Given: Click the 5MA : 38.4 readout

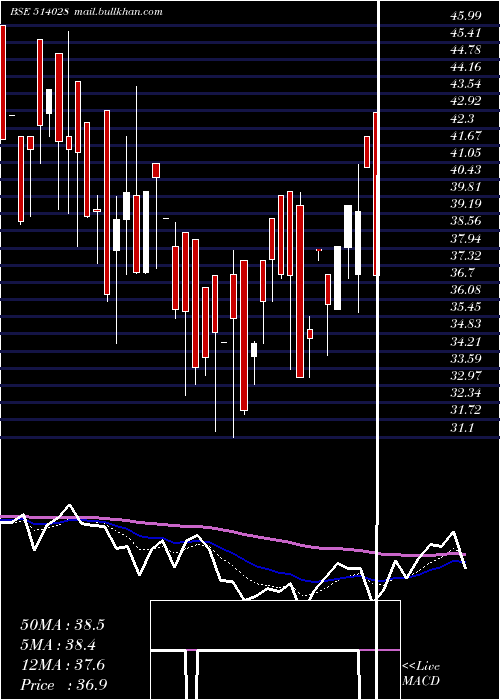Looking at the screenshot, I should (59, 645).
